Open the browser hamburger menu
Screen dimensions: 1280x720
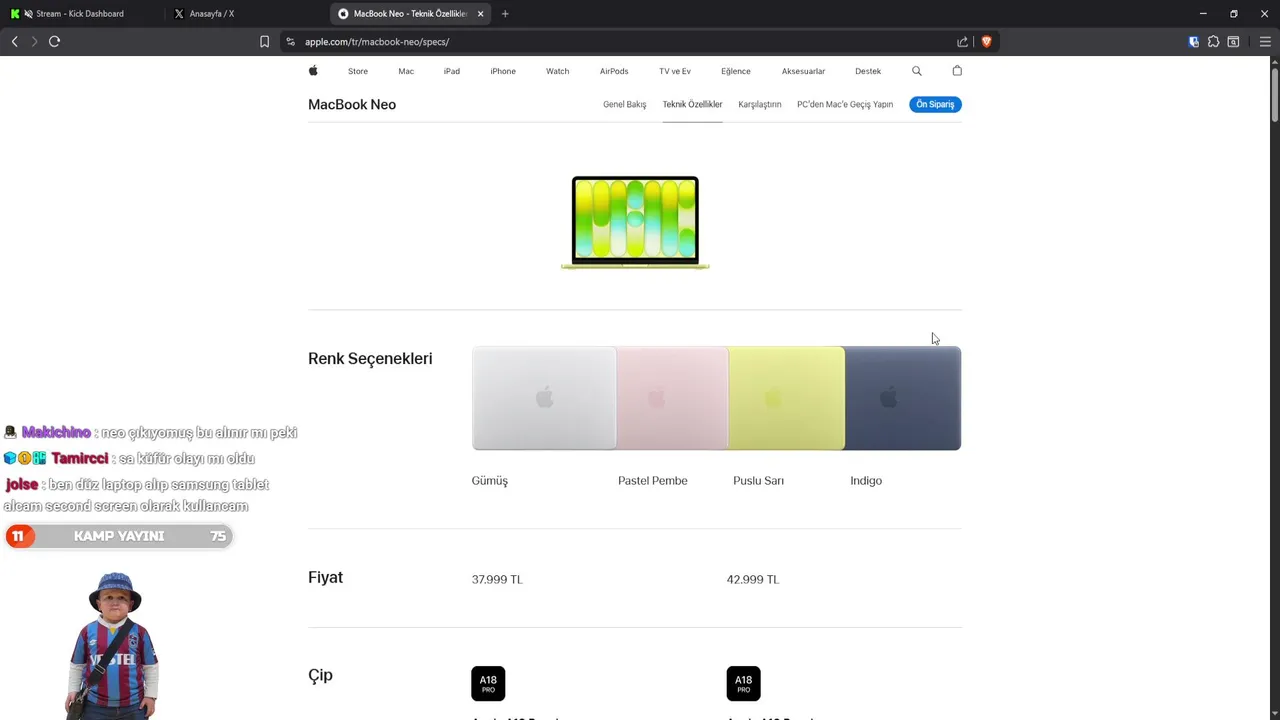1265,41
